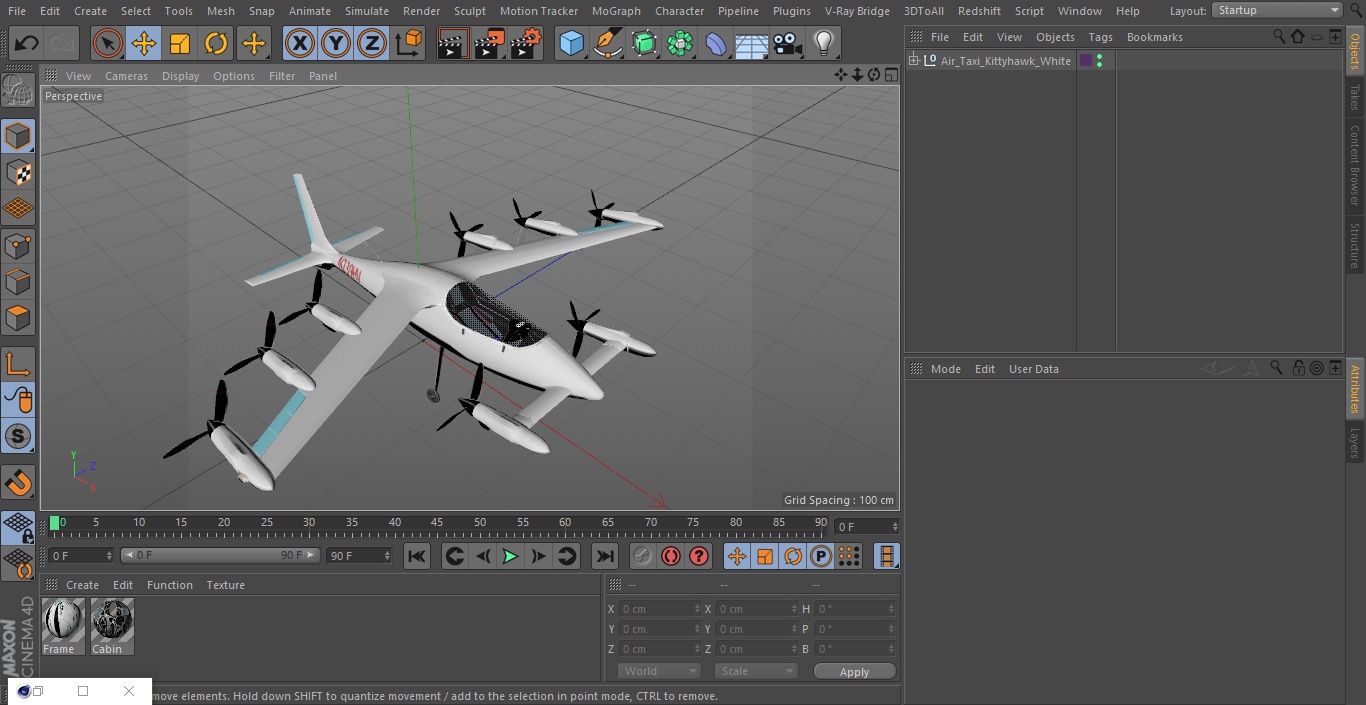Open Edit Render Settings icon
The width and height of the screenshot is (1366, 705).
[526, 43]
